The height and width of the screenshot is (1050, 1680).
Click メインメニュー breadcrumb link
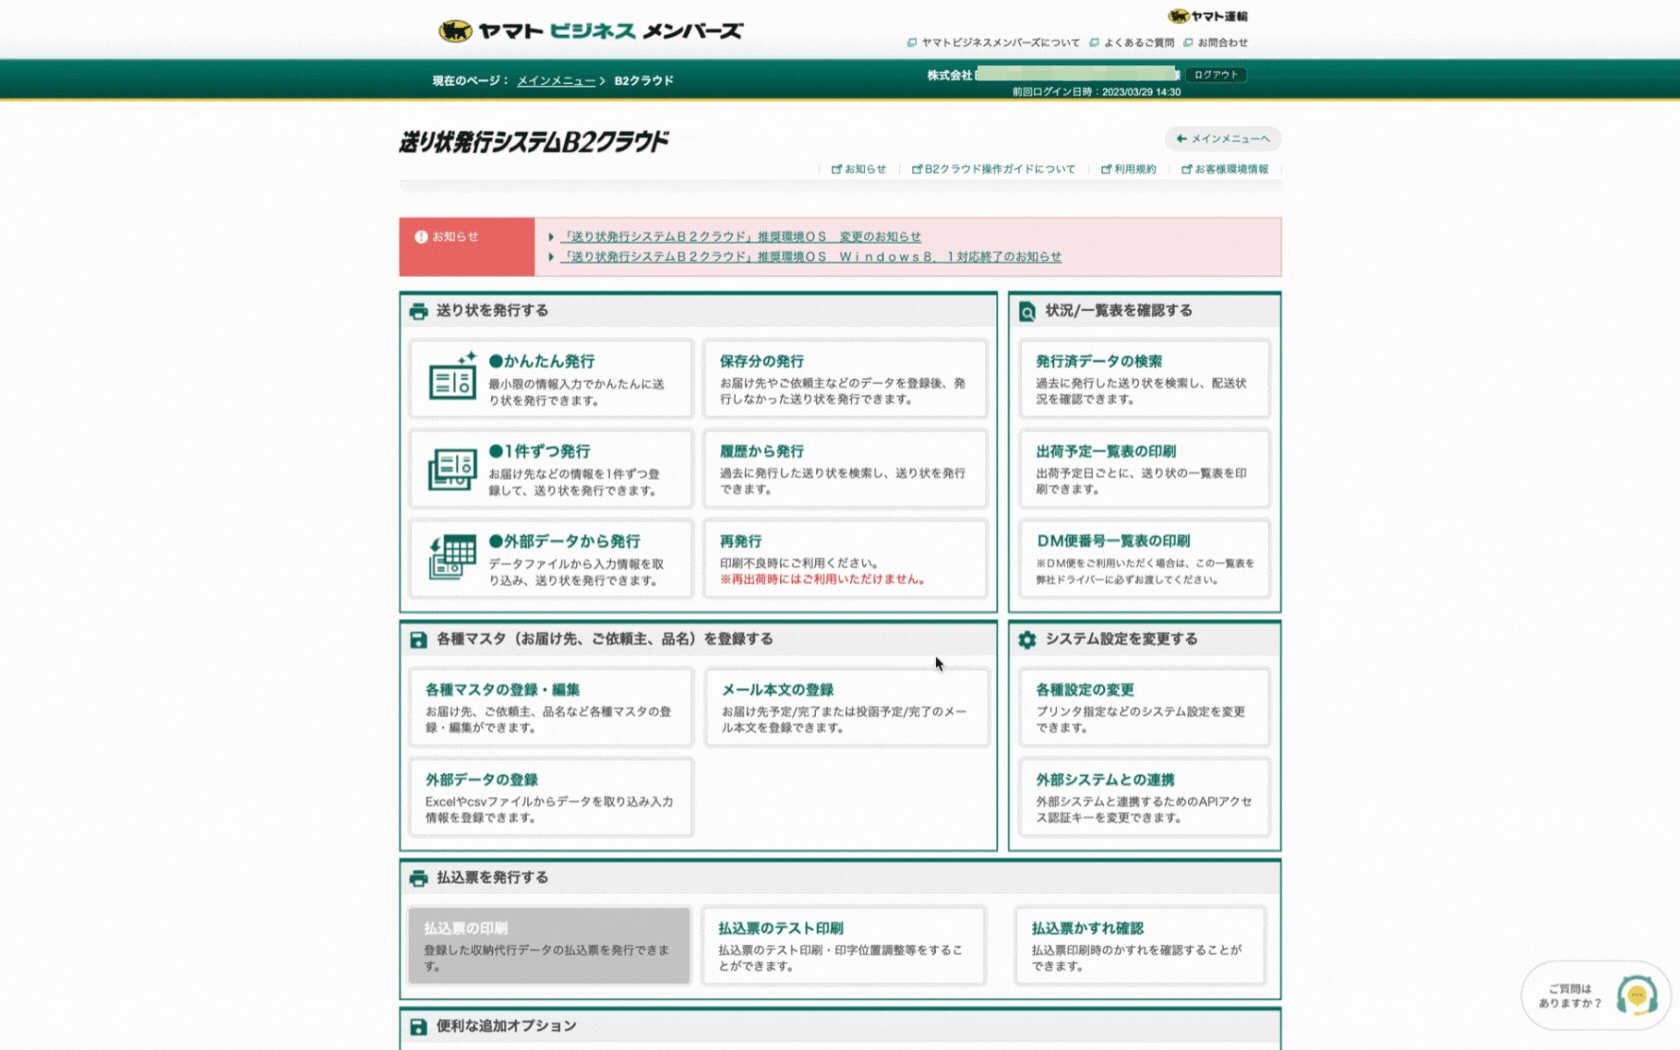556,81
